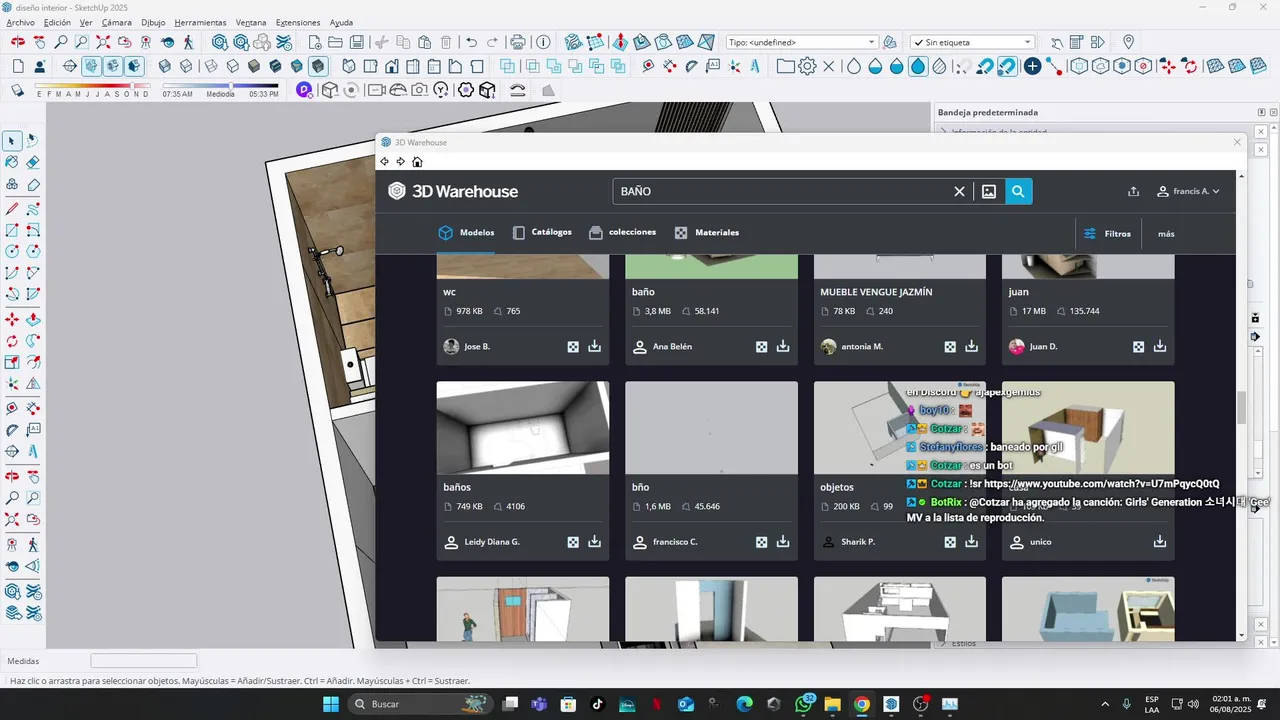Select the Rotate tool in left toolbar

click(12, 341)
